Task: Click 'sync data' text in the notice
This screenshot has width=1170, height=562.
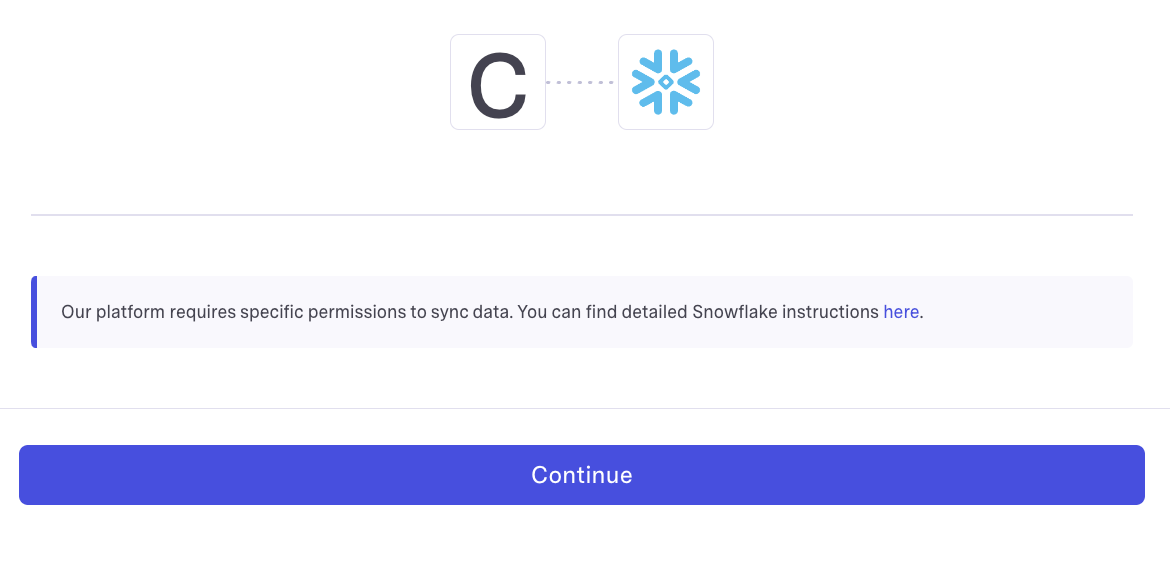Action: pos(471,312)
